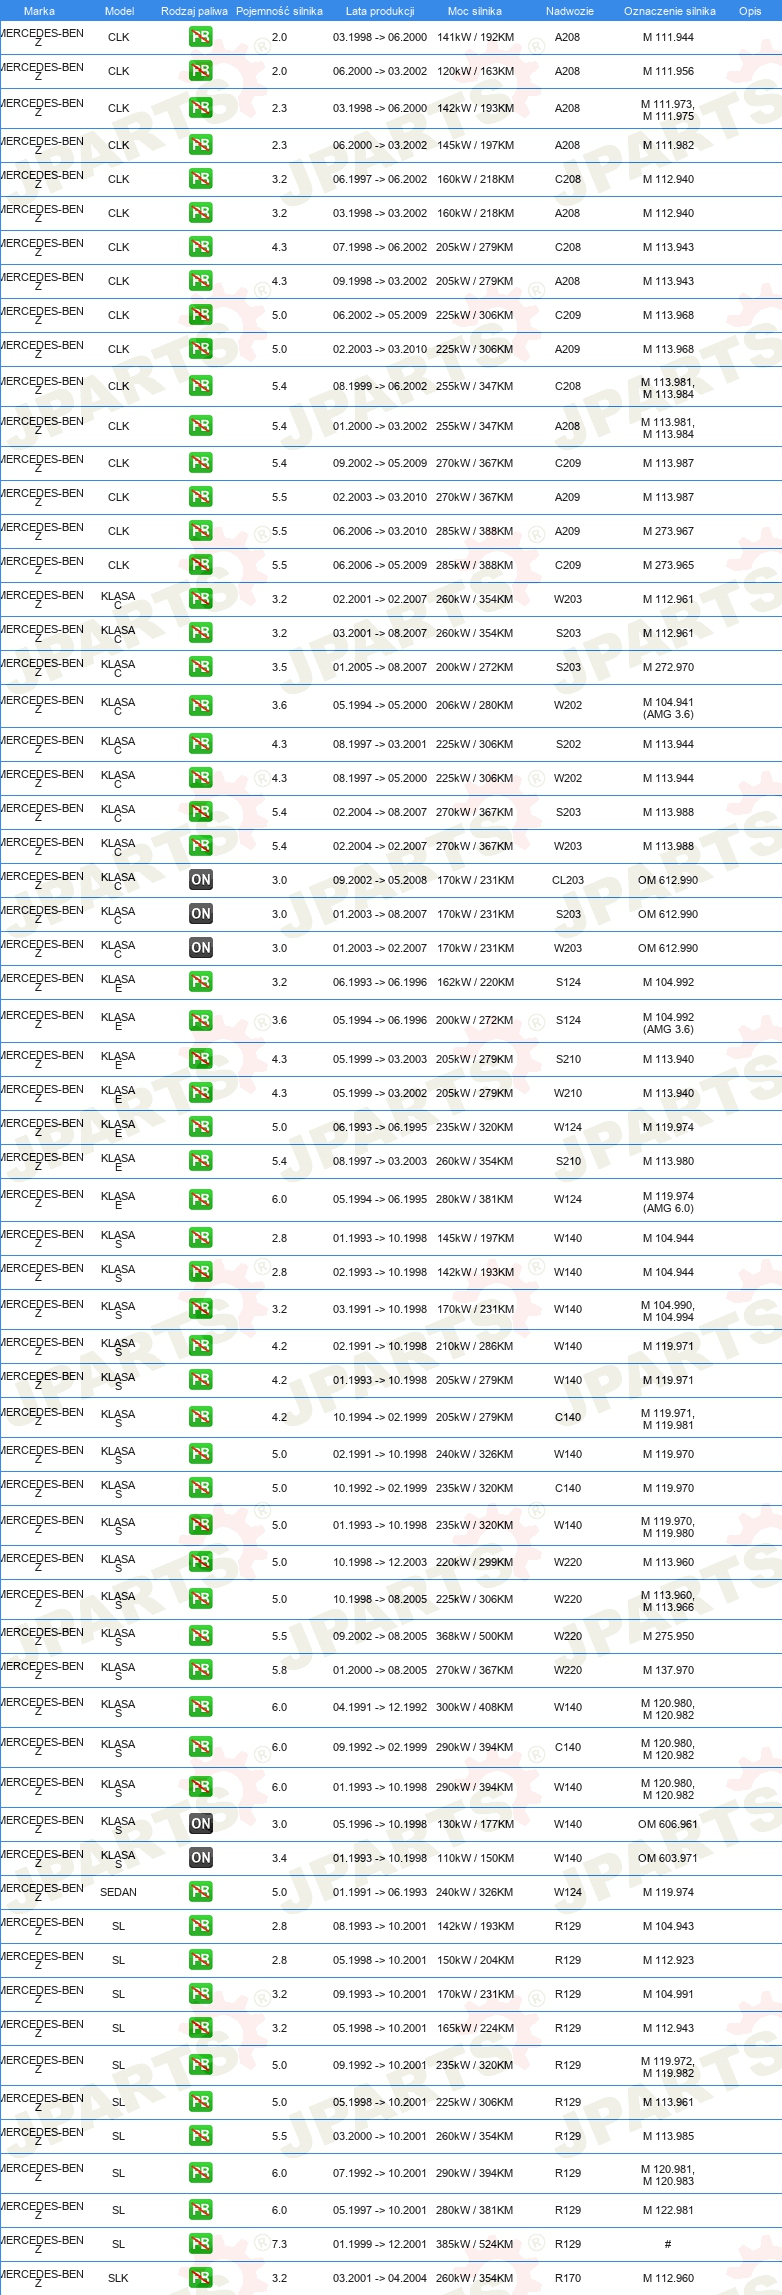Select the 7.3 engine capacity cell
This screenshot has height=2295, width=782.
279,2244
